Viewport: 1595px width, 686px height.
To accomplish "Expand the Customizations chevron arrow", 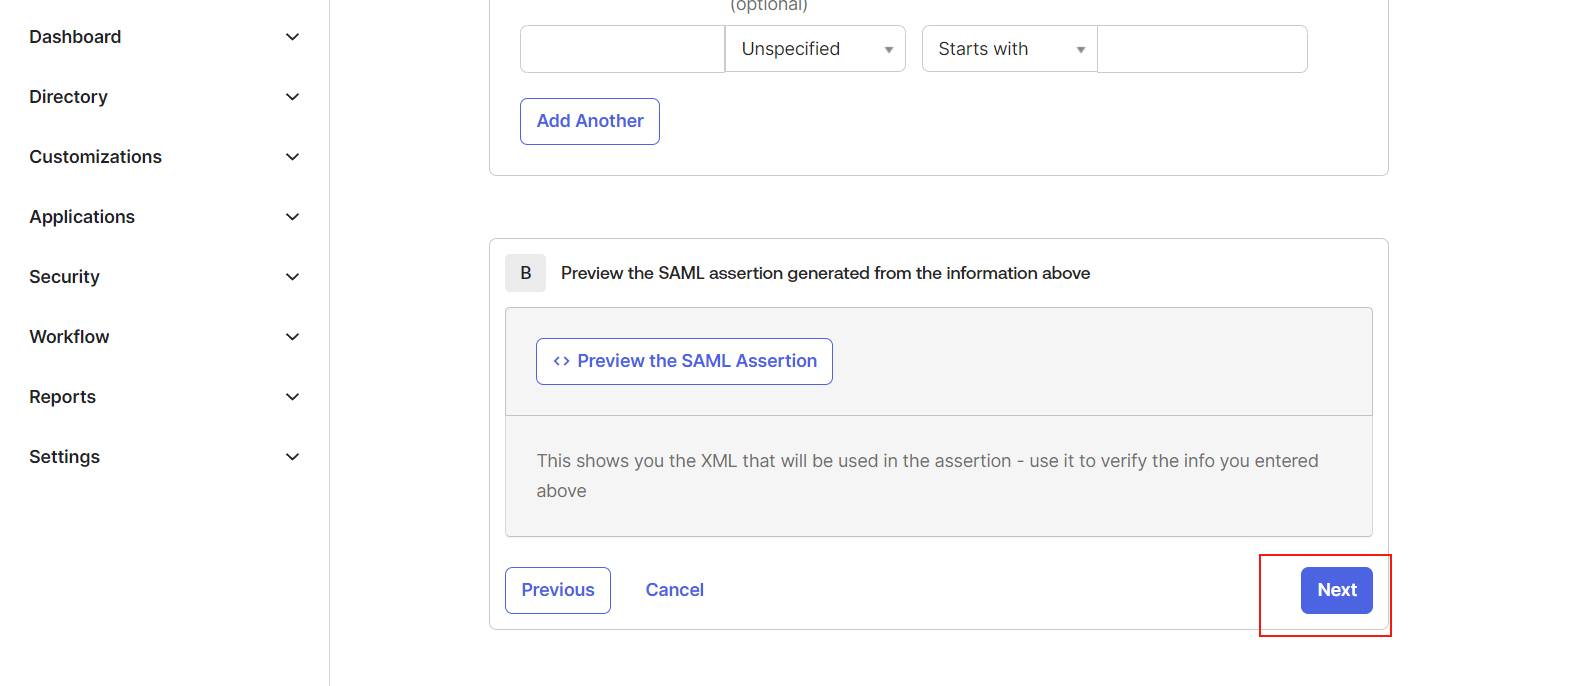I will coord(292,157).
